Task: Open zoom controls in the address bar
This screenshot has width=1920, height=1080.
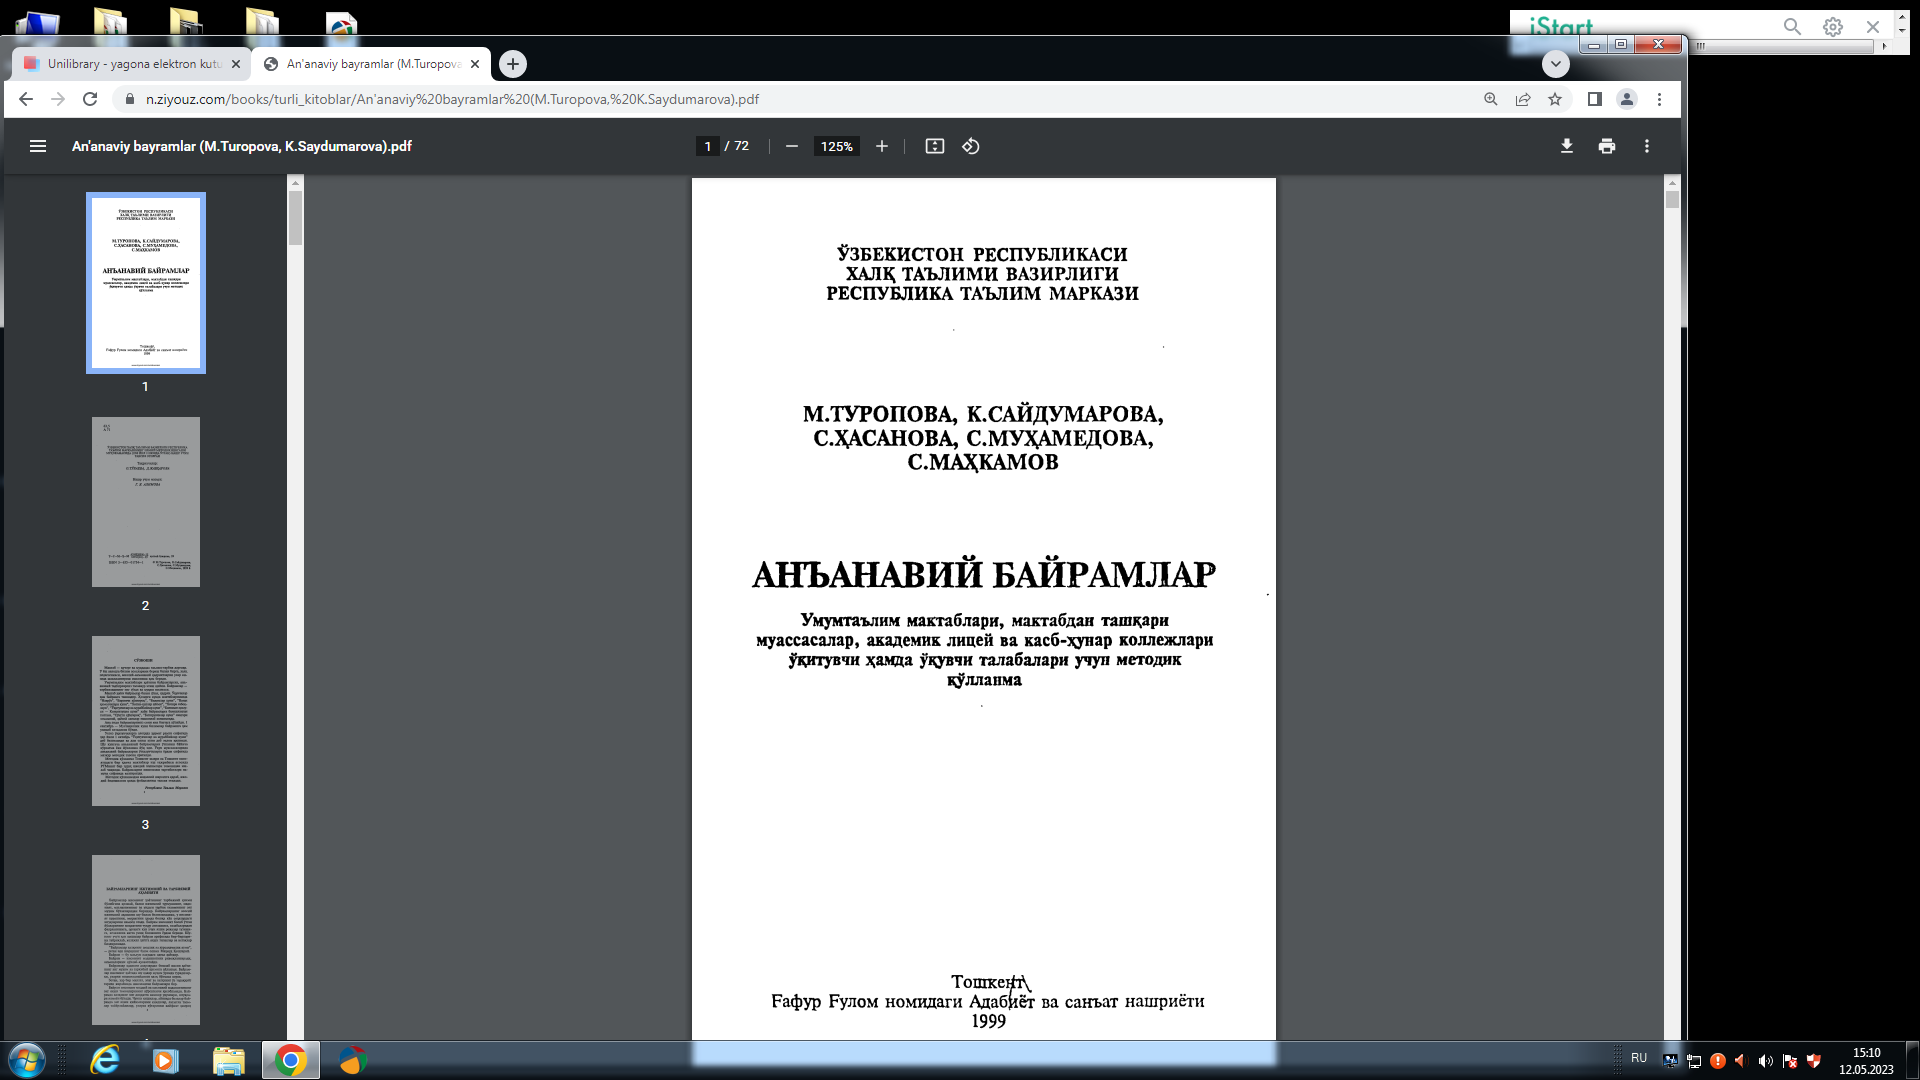Action: 1490,100
